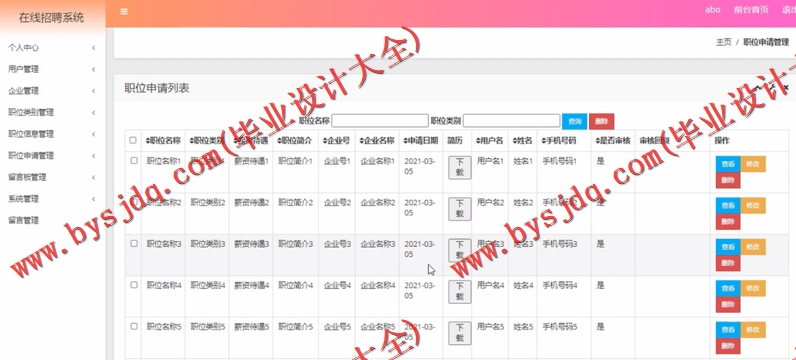Click the blue 查询 search button
This screenshot has height=360, width=796.
tap(575, 121)
